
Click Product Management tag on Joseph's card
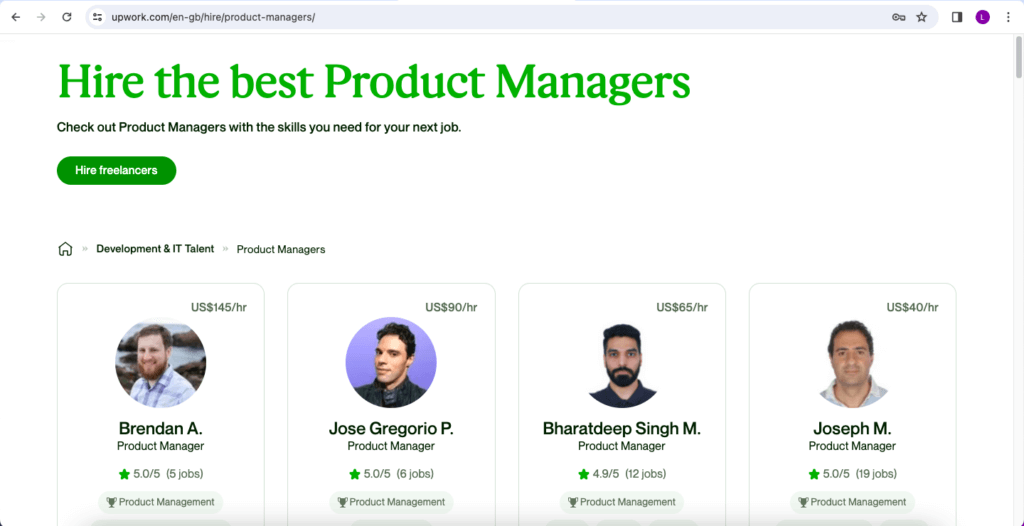852,502
